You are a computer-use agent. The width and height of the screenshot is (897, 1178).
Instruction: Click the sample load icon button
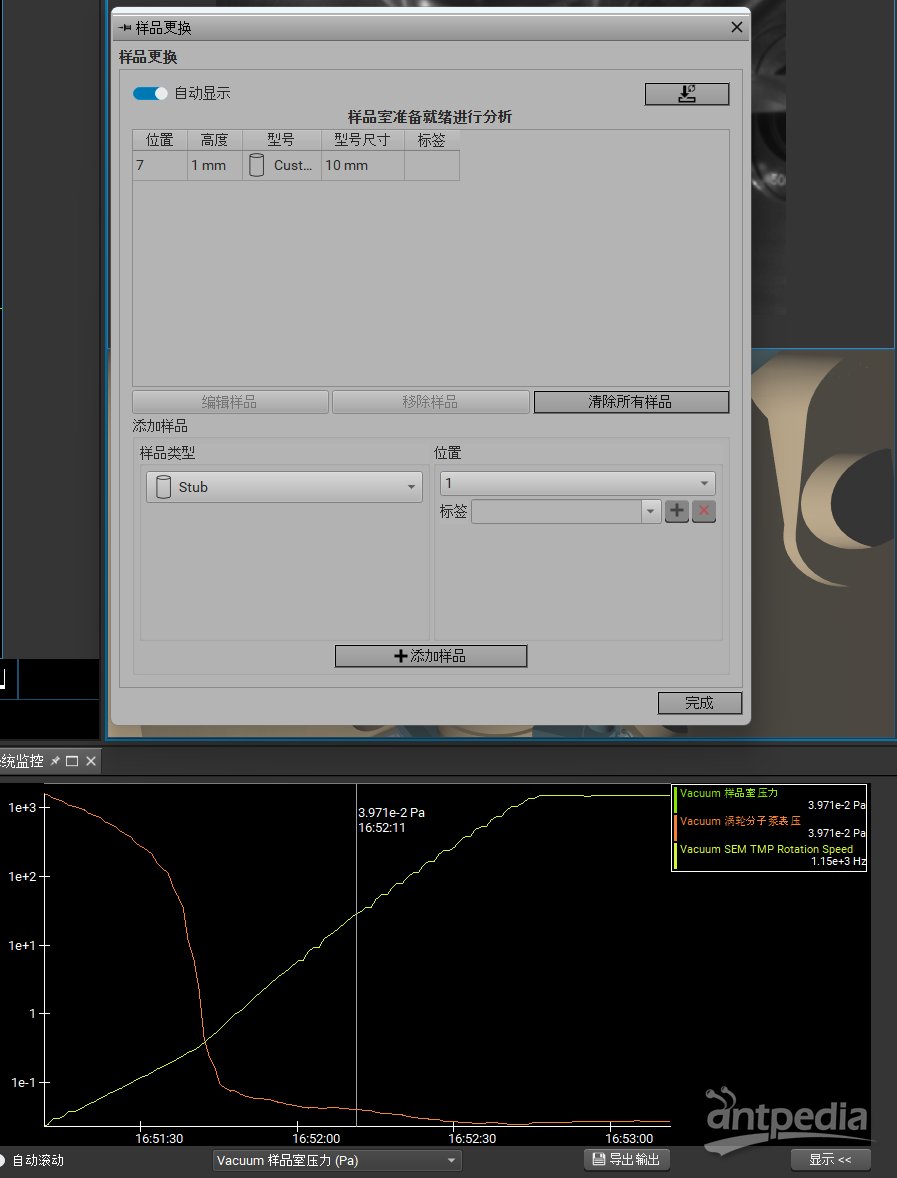click(x=687, y=94)
